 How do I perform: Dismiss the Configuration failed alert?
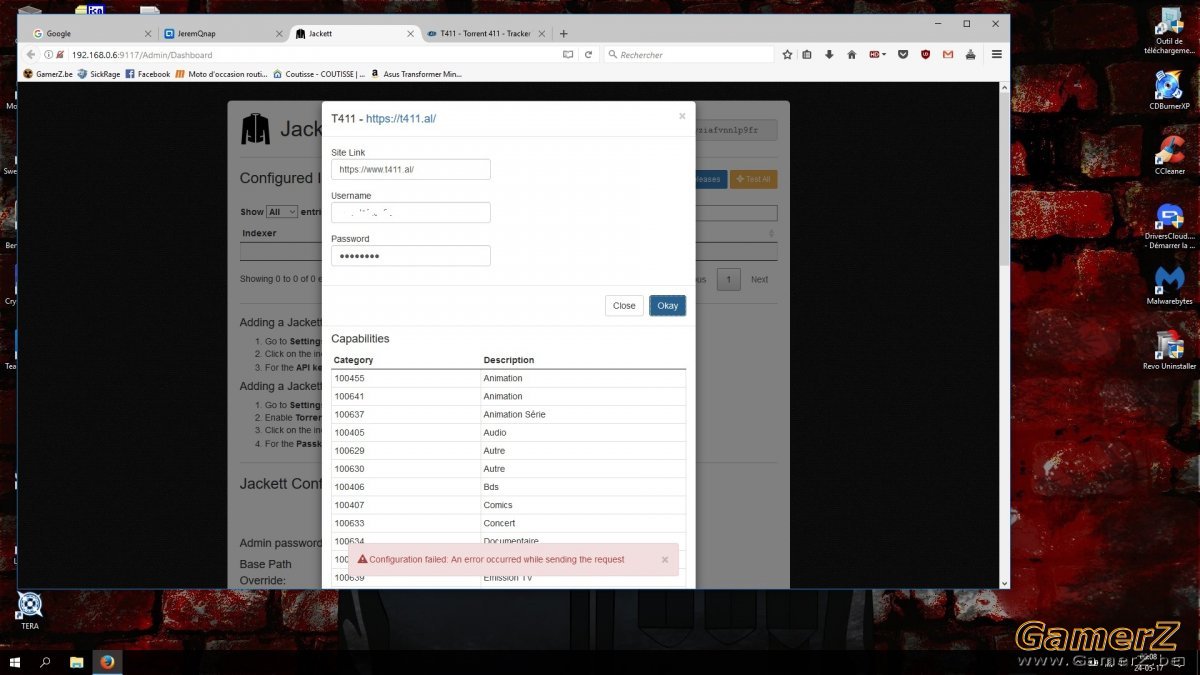click(x=665, y=560)
